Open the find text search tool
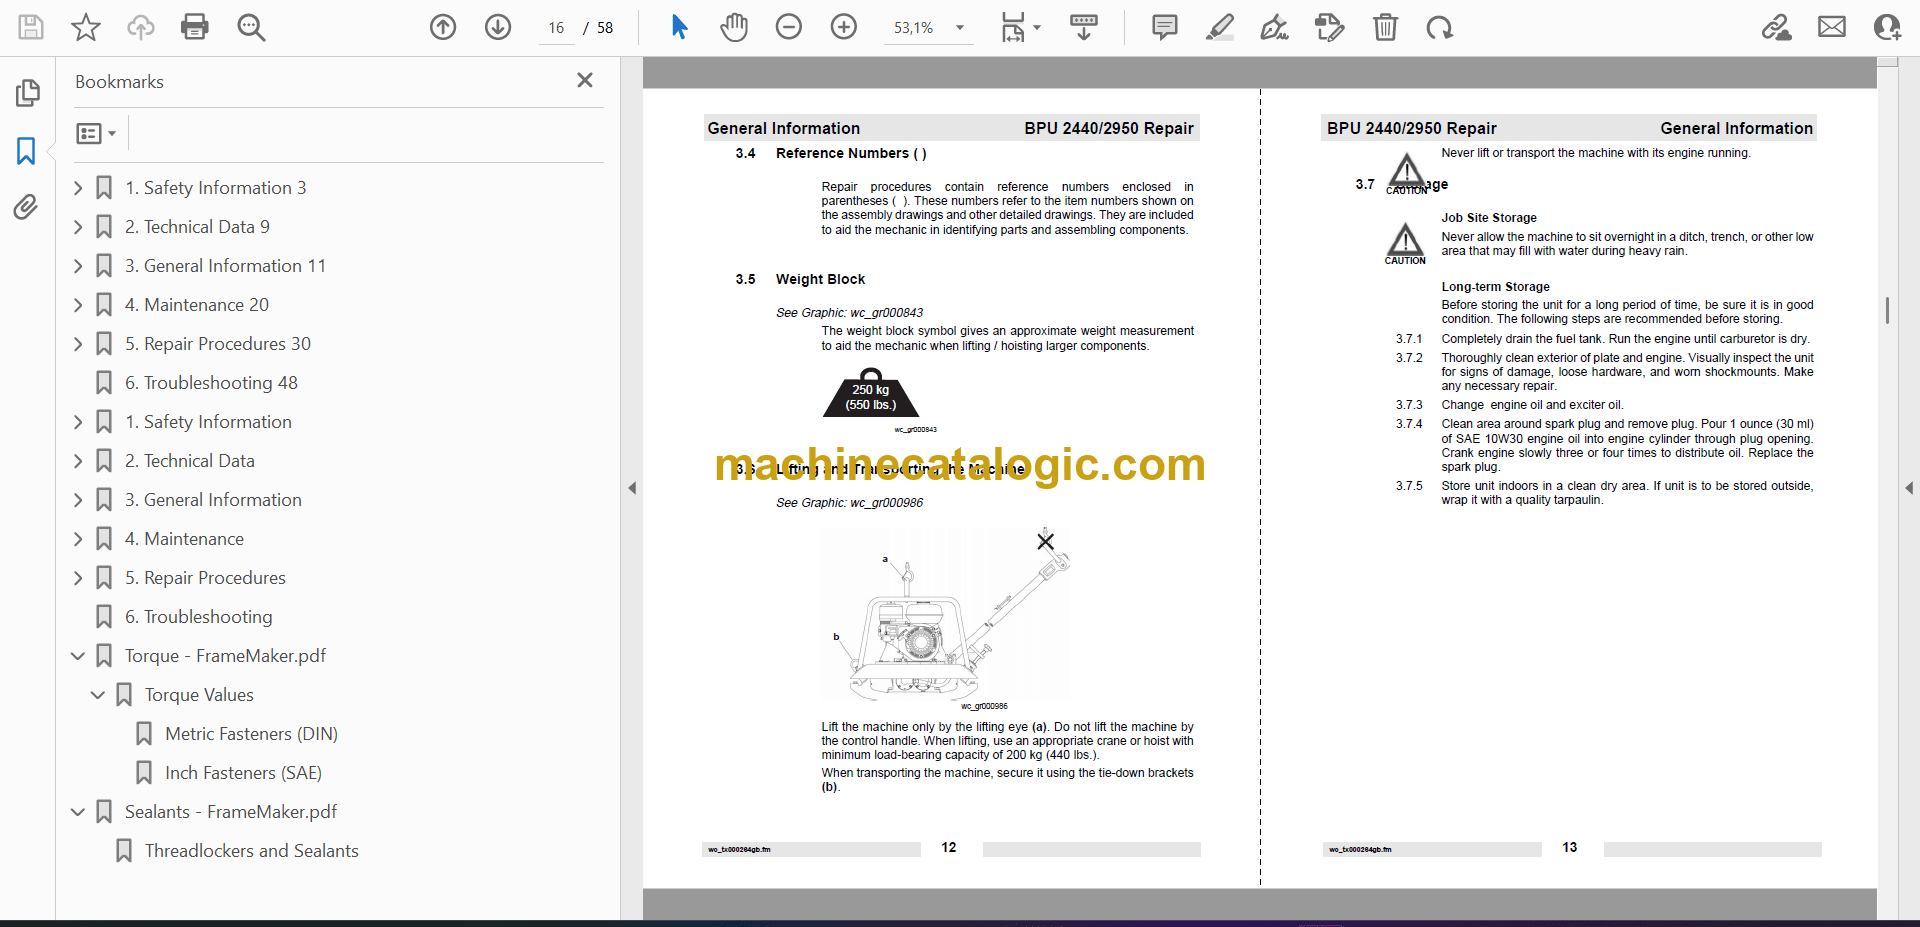The image size is (1920, 927). (x=251, y=27)
